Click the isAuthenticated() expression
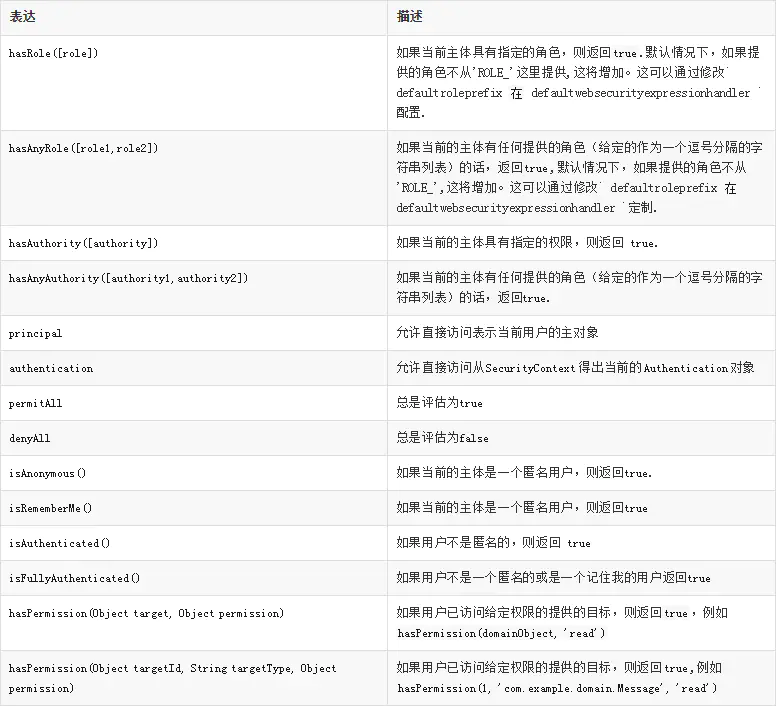 [x=59, y=543]
